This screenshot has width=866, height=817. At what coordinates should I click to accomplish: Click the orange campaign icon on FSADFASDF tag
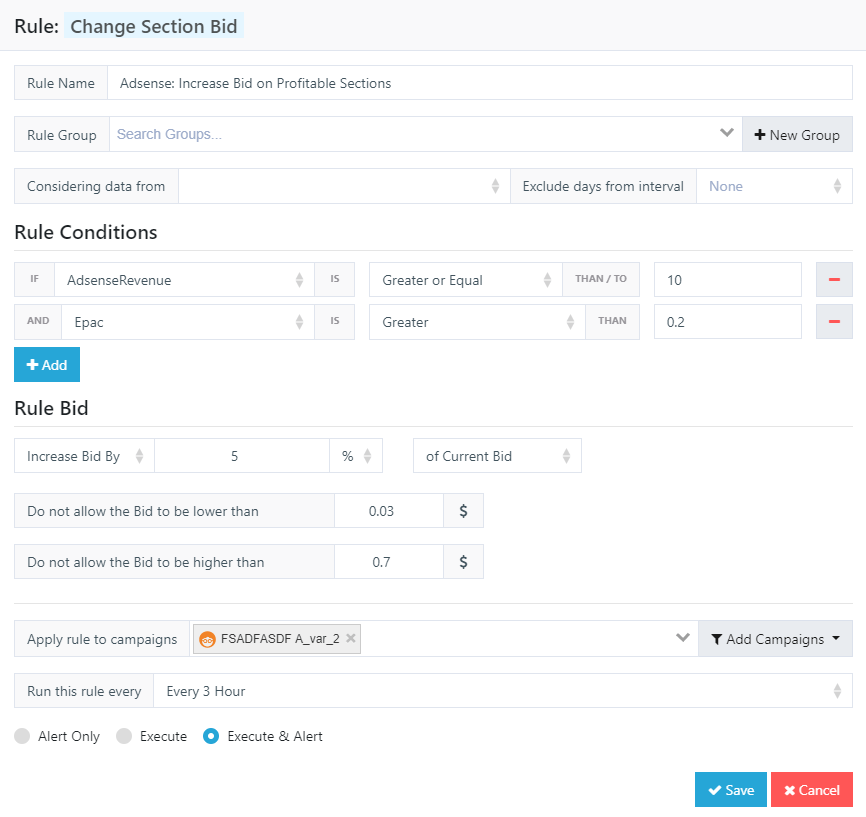point(207,639)
